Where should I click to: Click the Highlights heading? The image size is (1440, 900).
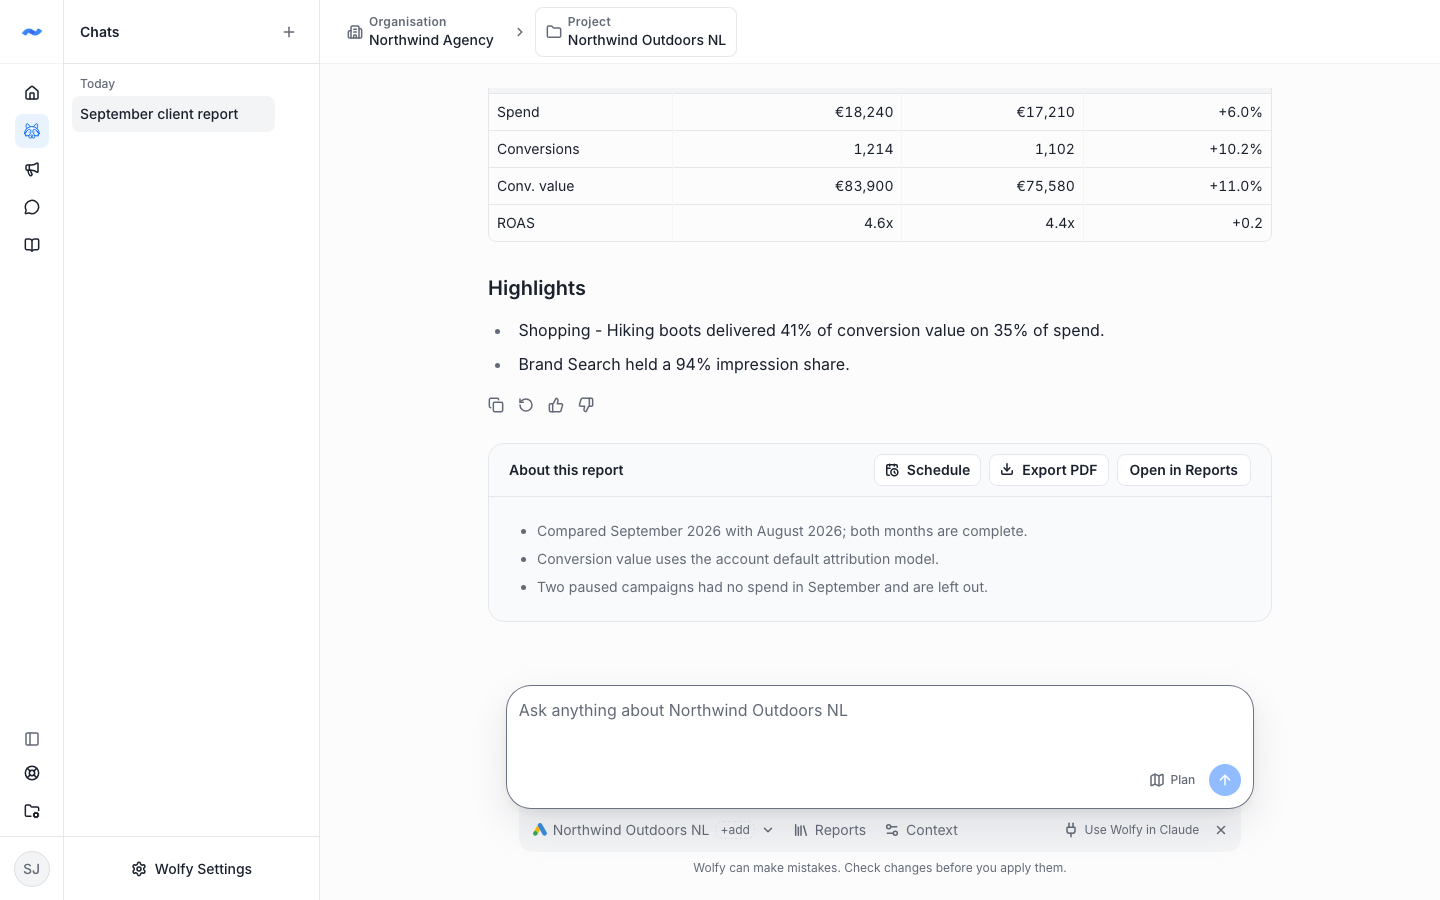click(x=537, y=288)
